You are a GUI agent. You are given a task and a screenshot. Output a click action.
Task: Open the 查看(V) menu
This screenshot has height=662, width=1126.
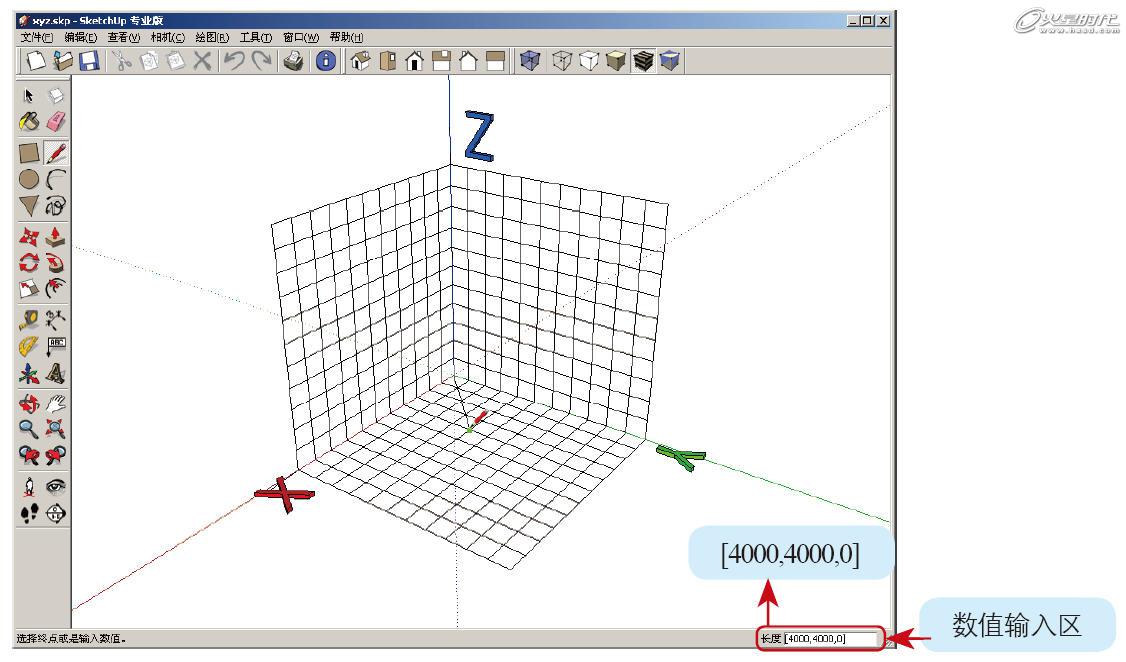124,37
